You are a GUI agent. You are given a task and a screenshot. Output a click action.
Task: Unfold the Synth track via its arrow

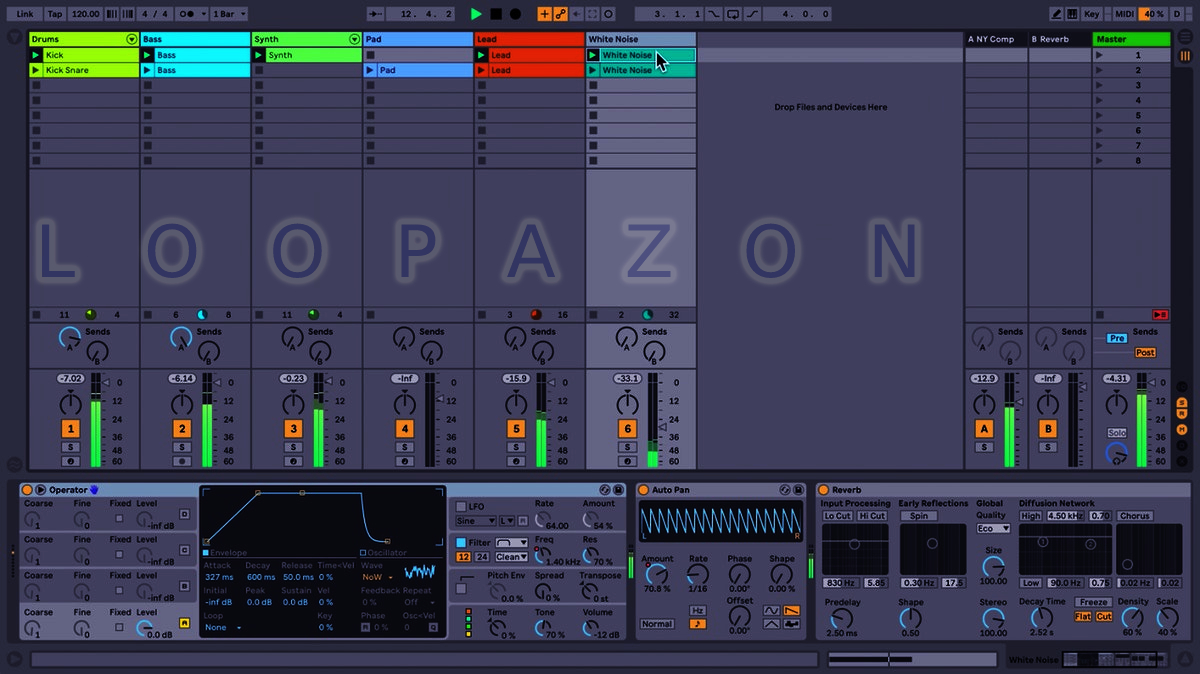(354, 39)
